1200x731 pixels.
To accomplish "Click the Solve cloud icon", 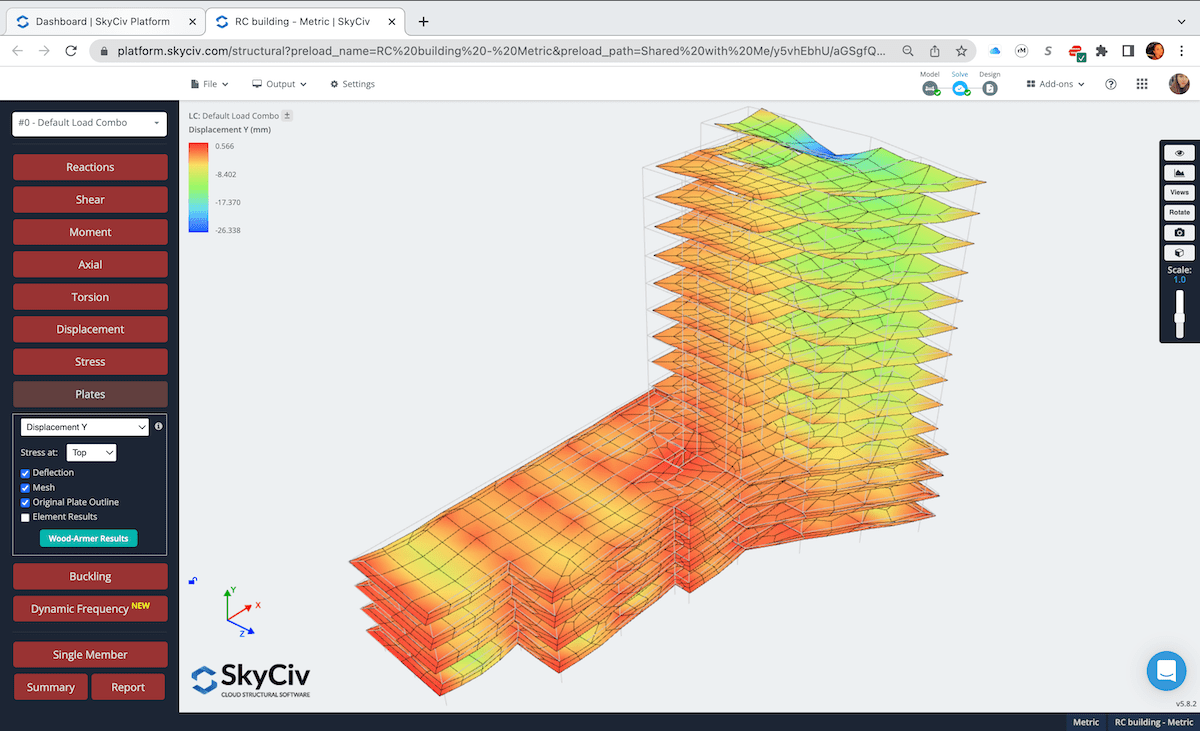I will point(960,88).
